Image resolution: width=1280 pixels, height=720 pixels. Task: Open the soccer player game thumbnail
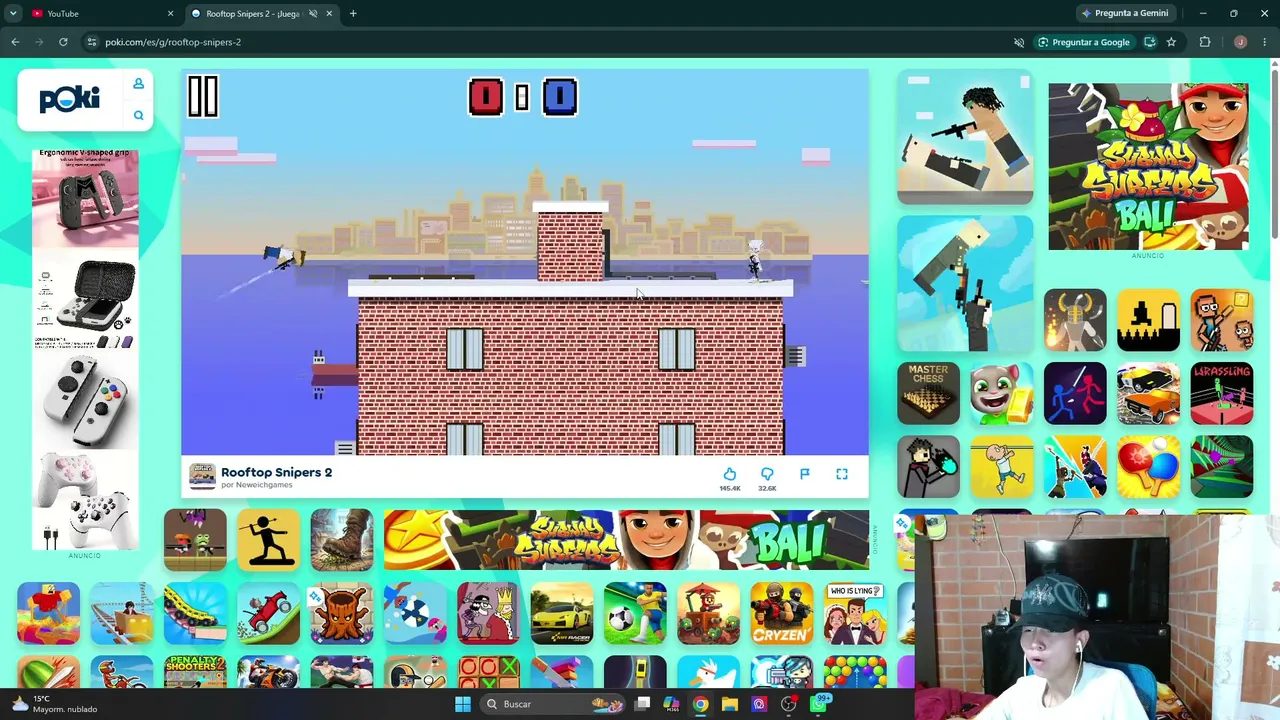(x=635, y=613)
